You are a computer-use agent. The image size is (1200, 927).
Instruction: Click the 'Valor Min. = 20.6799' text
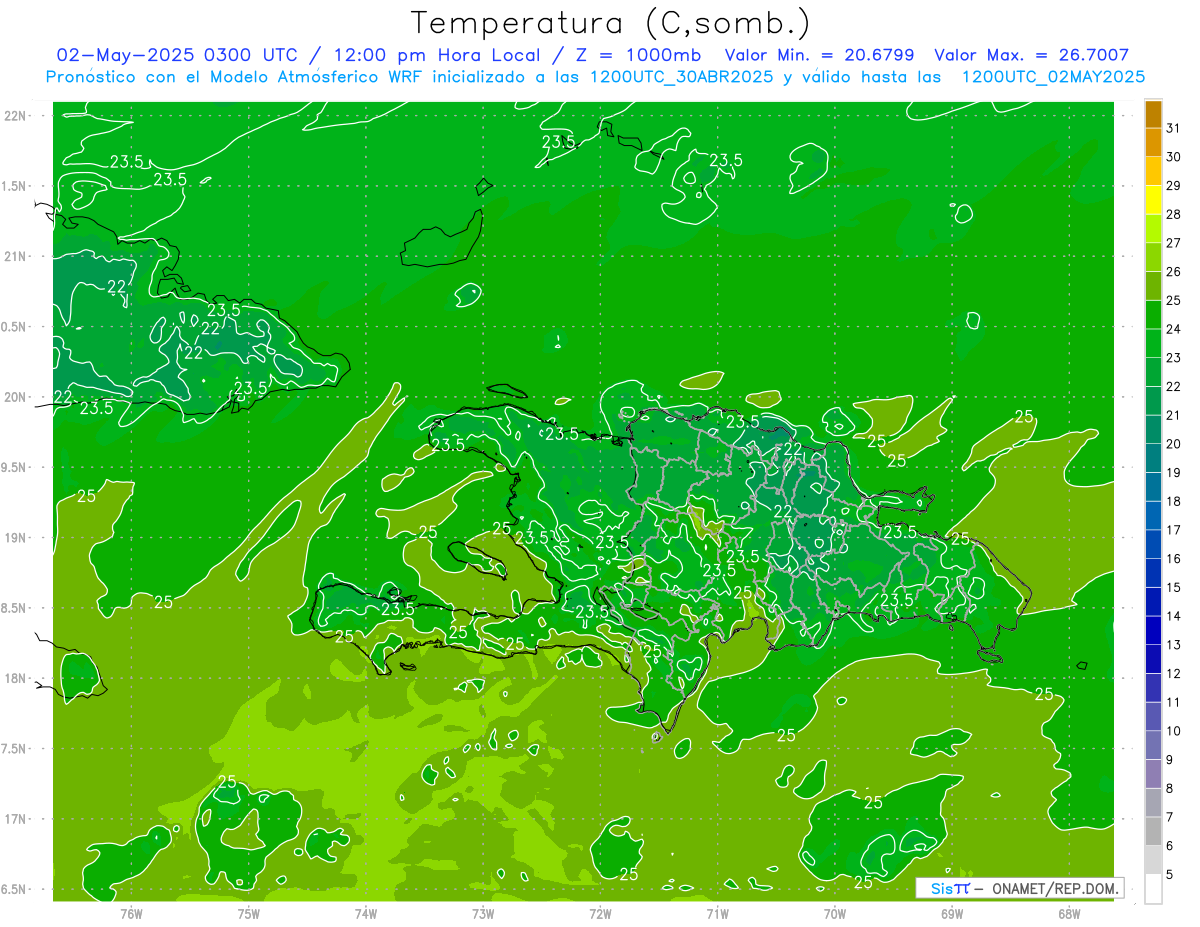click(821, 55)
